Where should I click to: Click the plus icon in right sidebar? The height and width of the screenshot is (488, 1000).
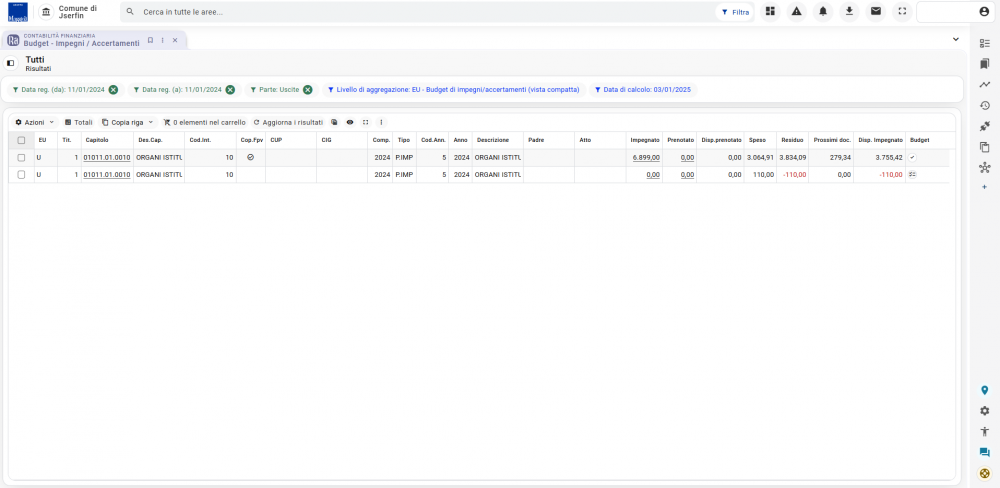point(984,187)
